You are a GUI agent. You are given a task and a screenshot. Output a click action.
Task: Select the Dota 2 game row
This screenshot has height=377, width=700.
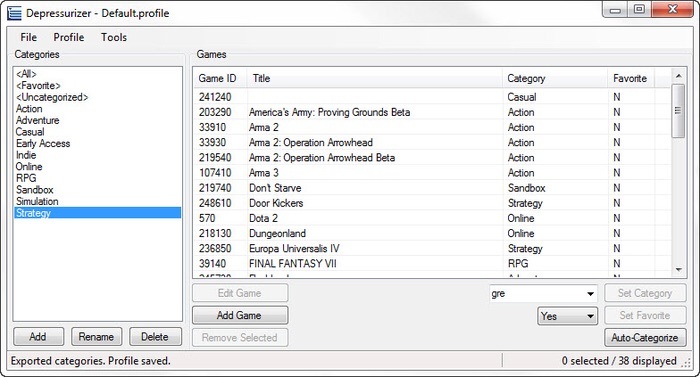coord(432,218)
